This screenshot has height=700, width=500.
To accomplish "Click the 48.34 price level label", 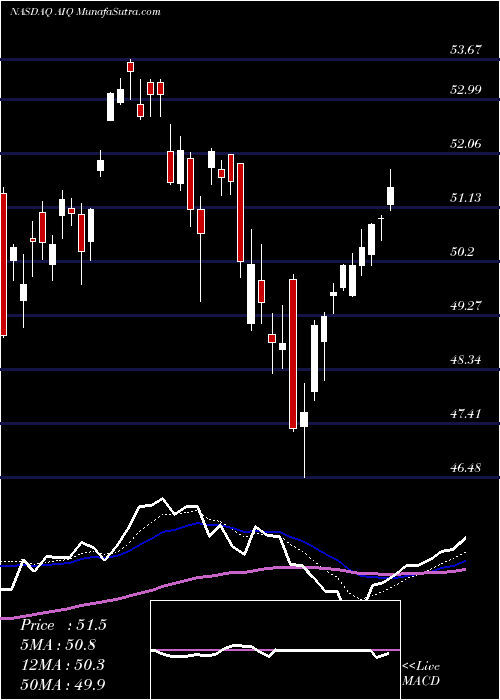I will [x=465, y=360].
